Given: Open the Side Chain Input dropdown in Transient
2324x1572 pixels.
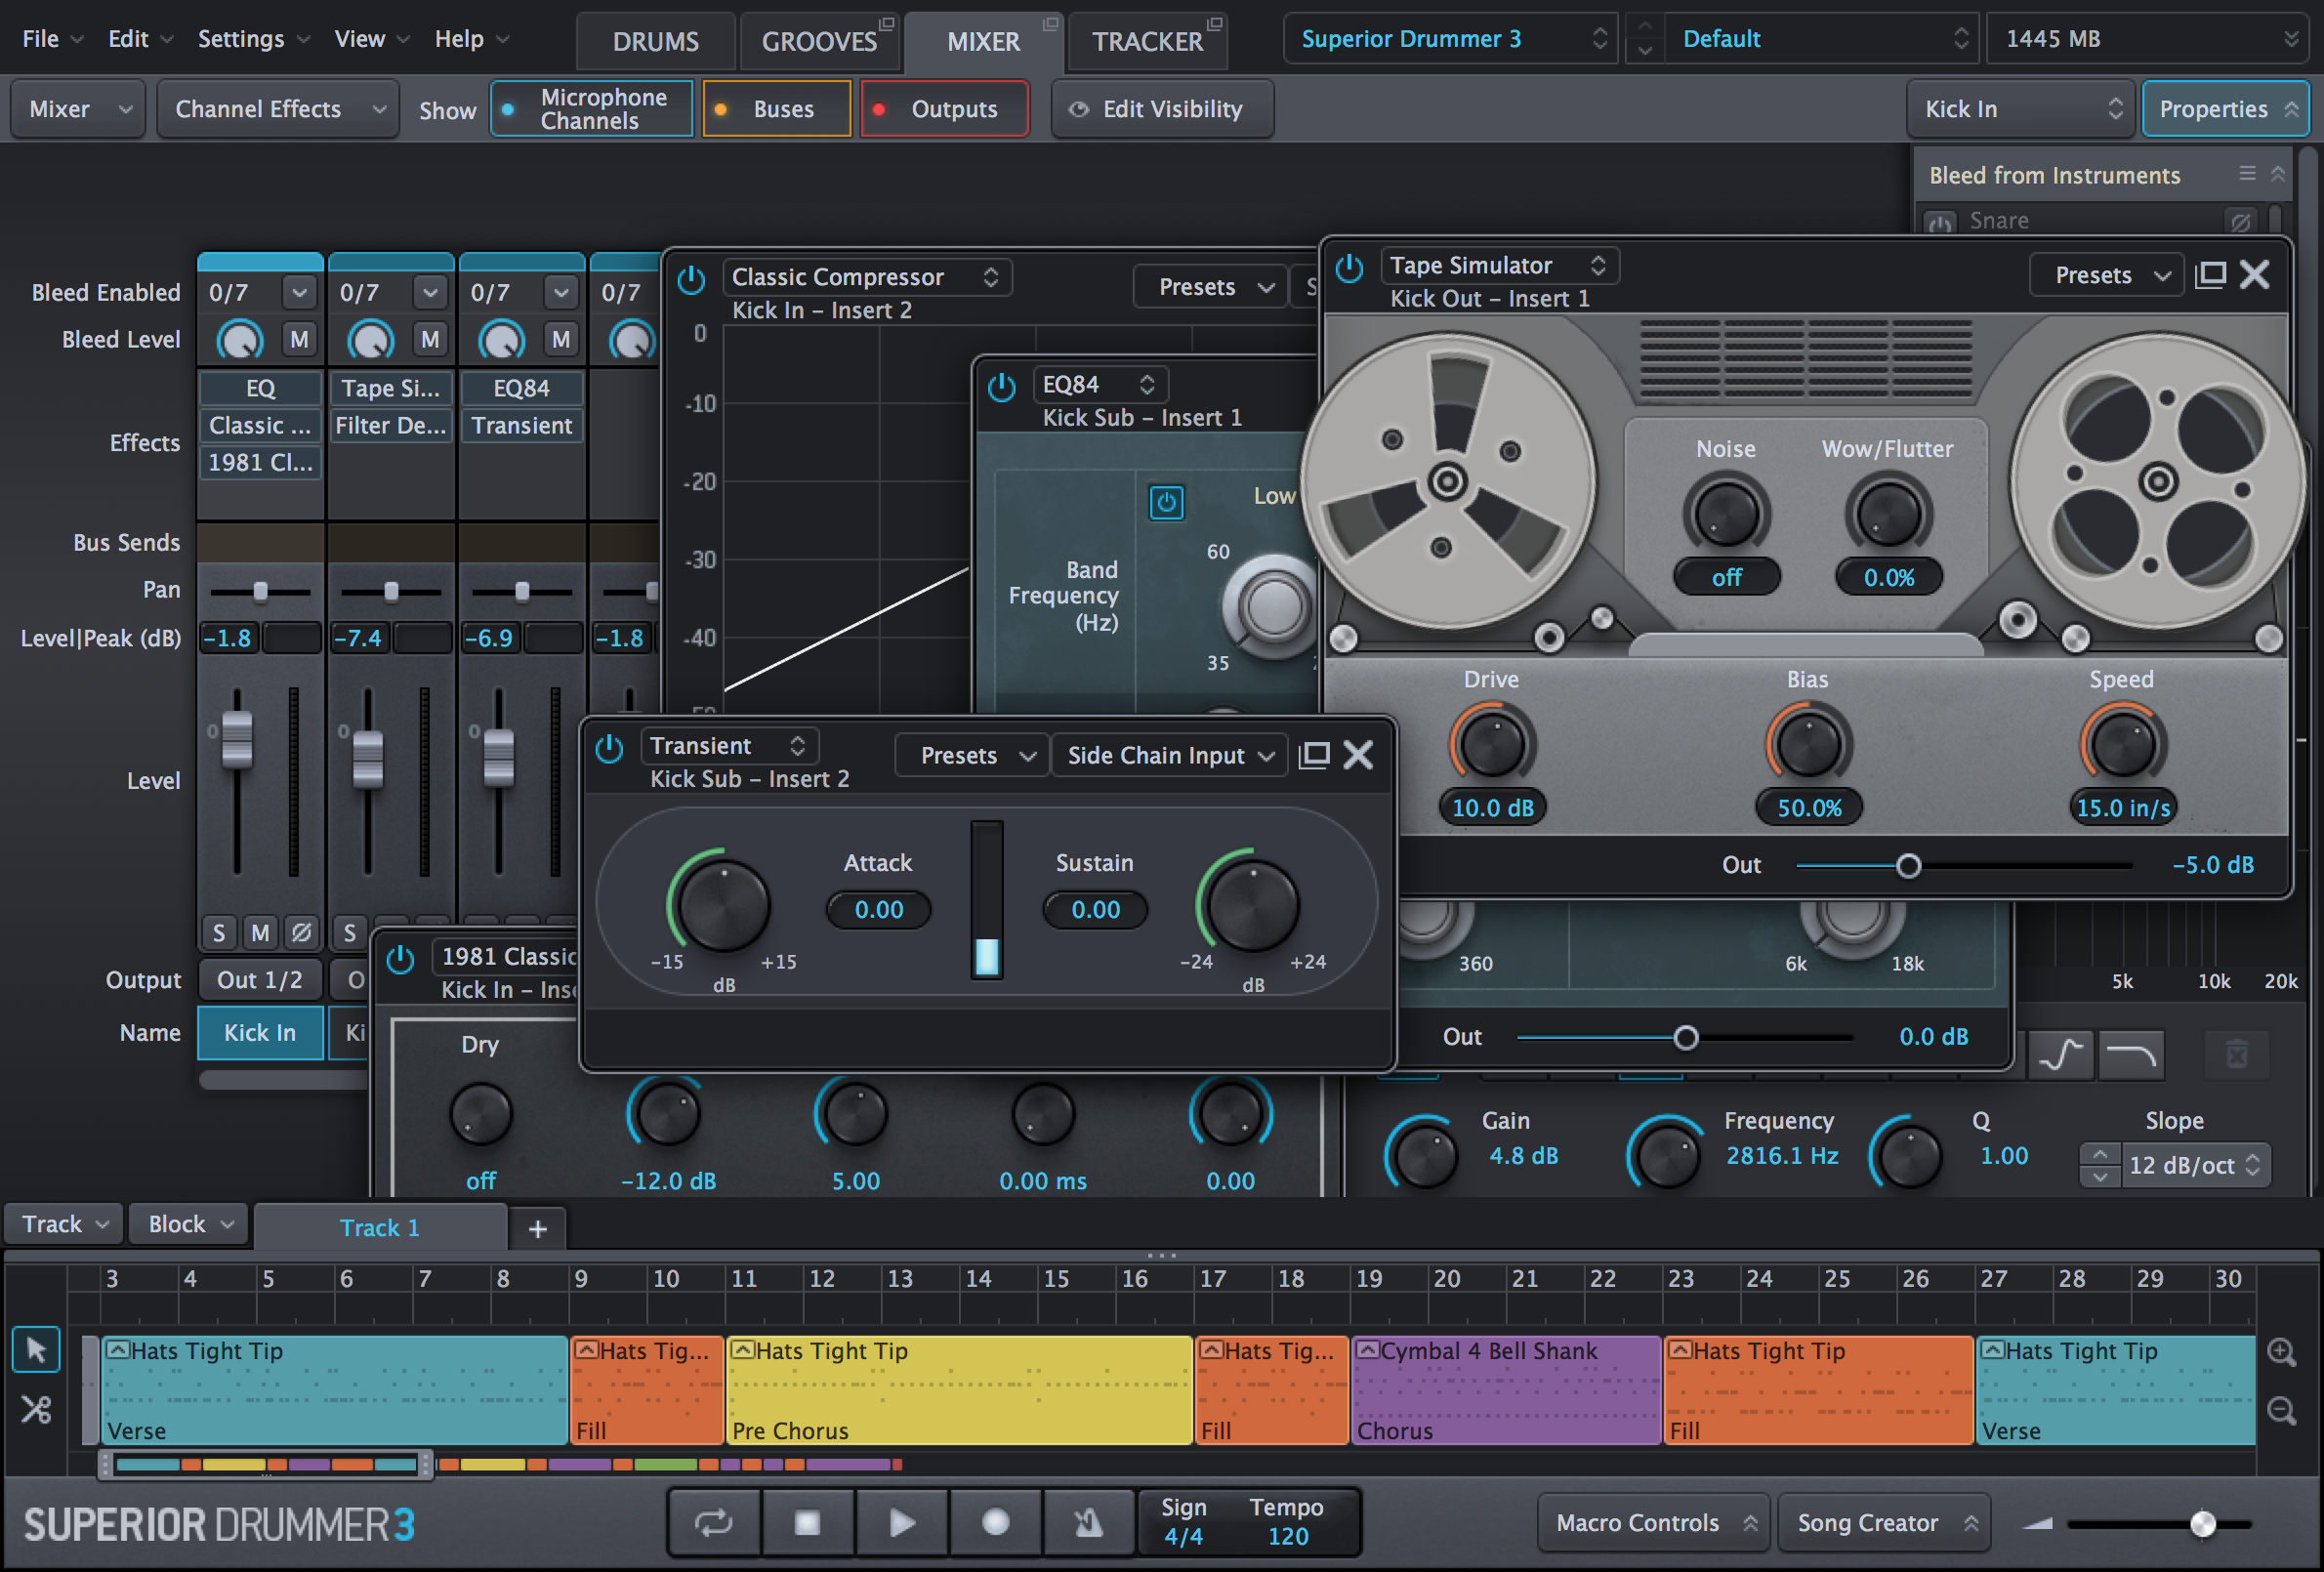Looking at the screenshot, I should (1168, 755).
